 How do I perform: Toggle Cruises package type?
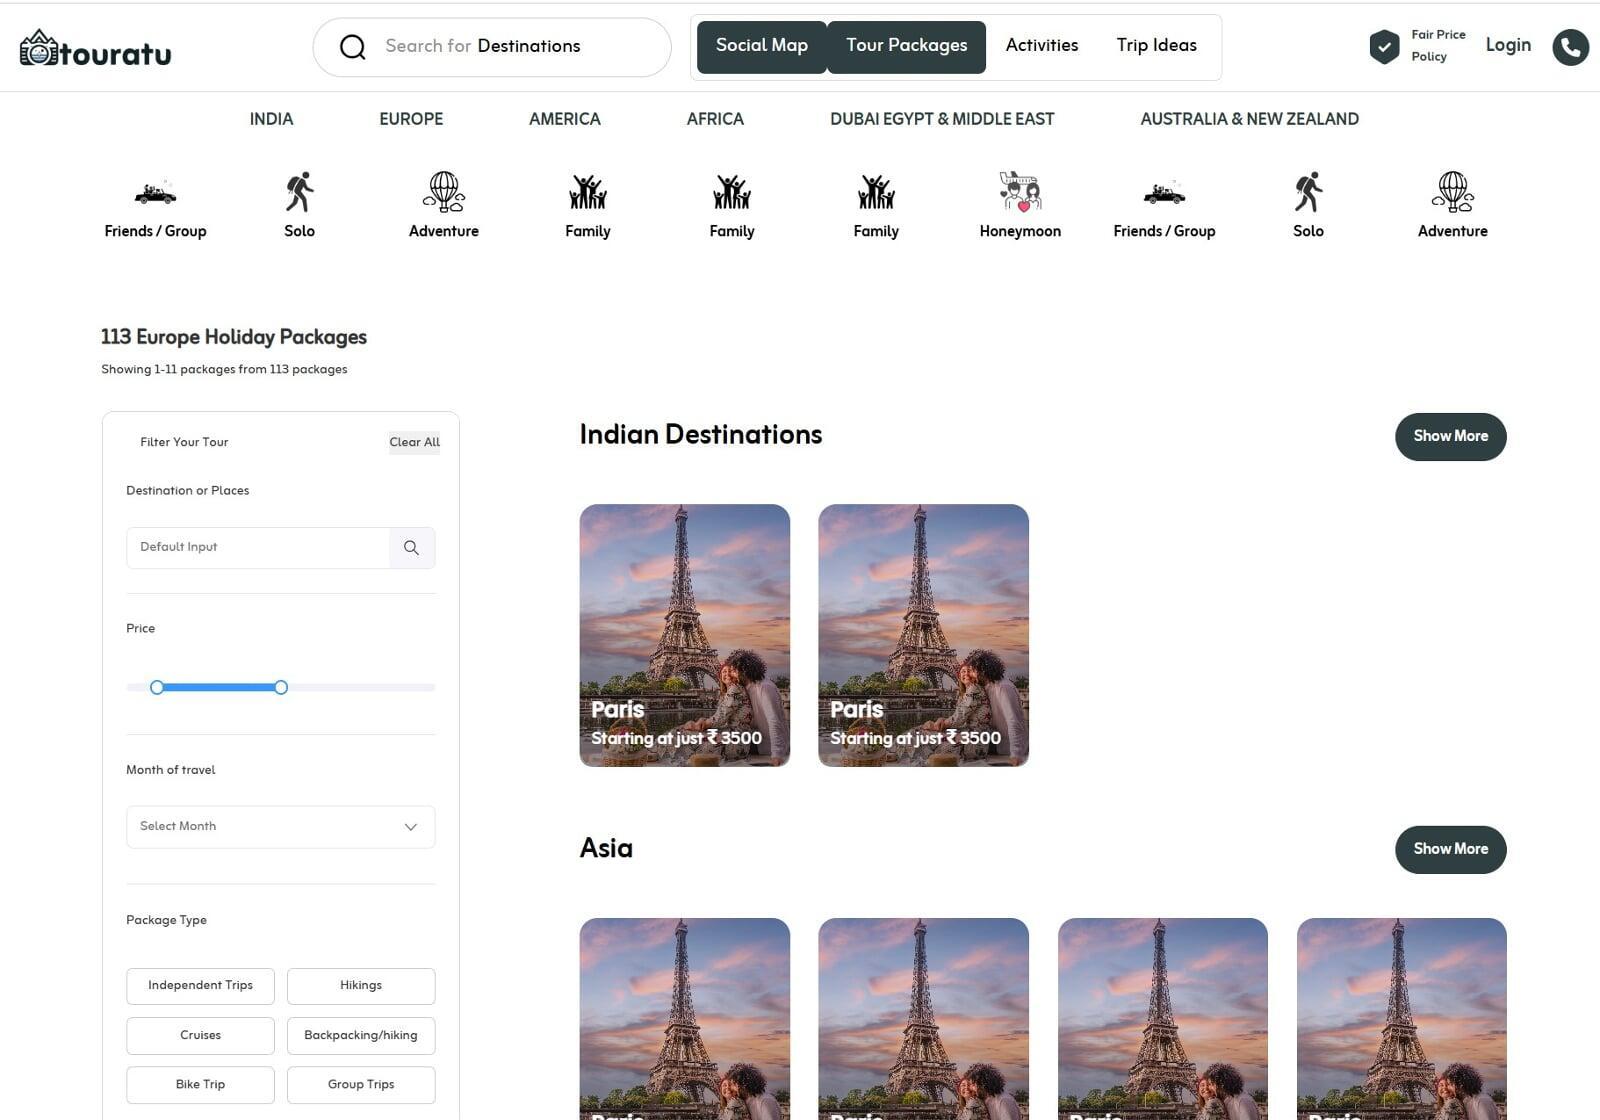[x=200, y=1036]
